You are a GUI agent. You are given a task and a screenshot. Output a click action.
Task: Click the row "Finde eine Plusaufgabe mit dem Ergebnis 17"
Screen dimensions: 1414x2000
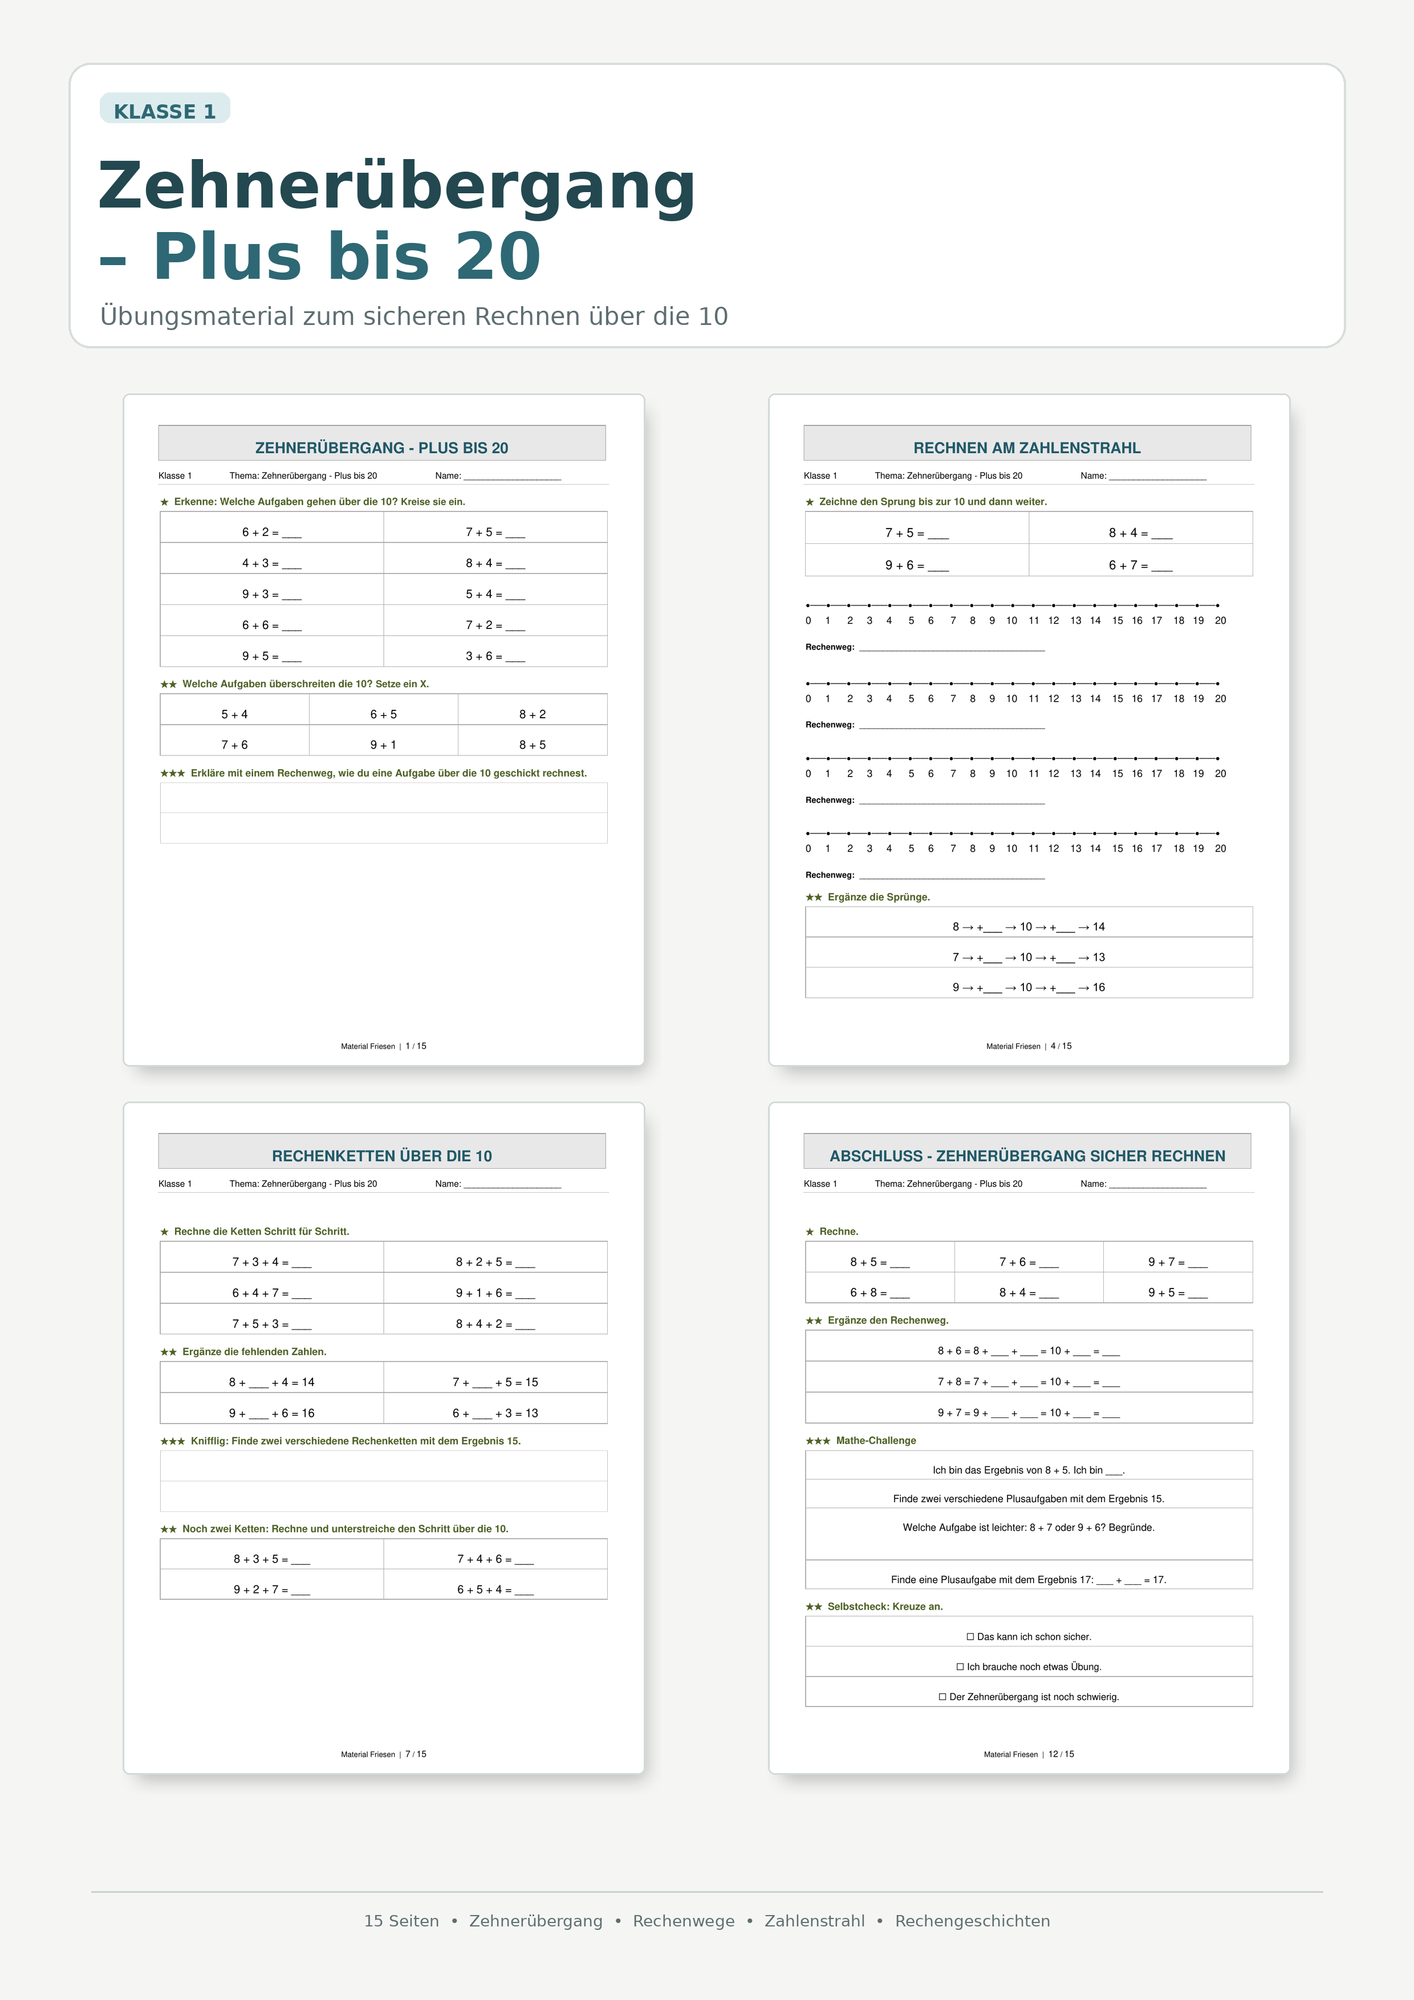coord(1029,1575)
